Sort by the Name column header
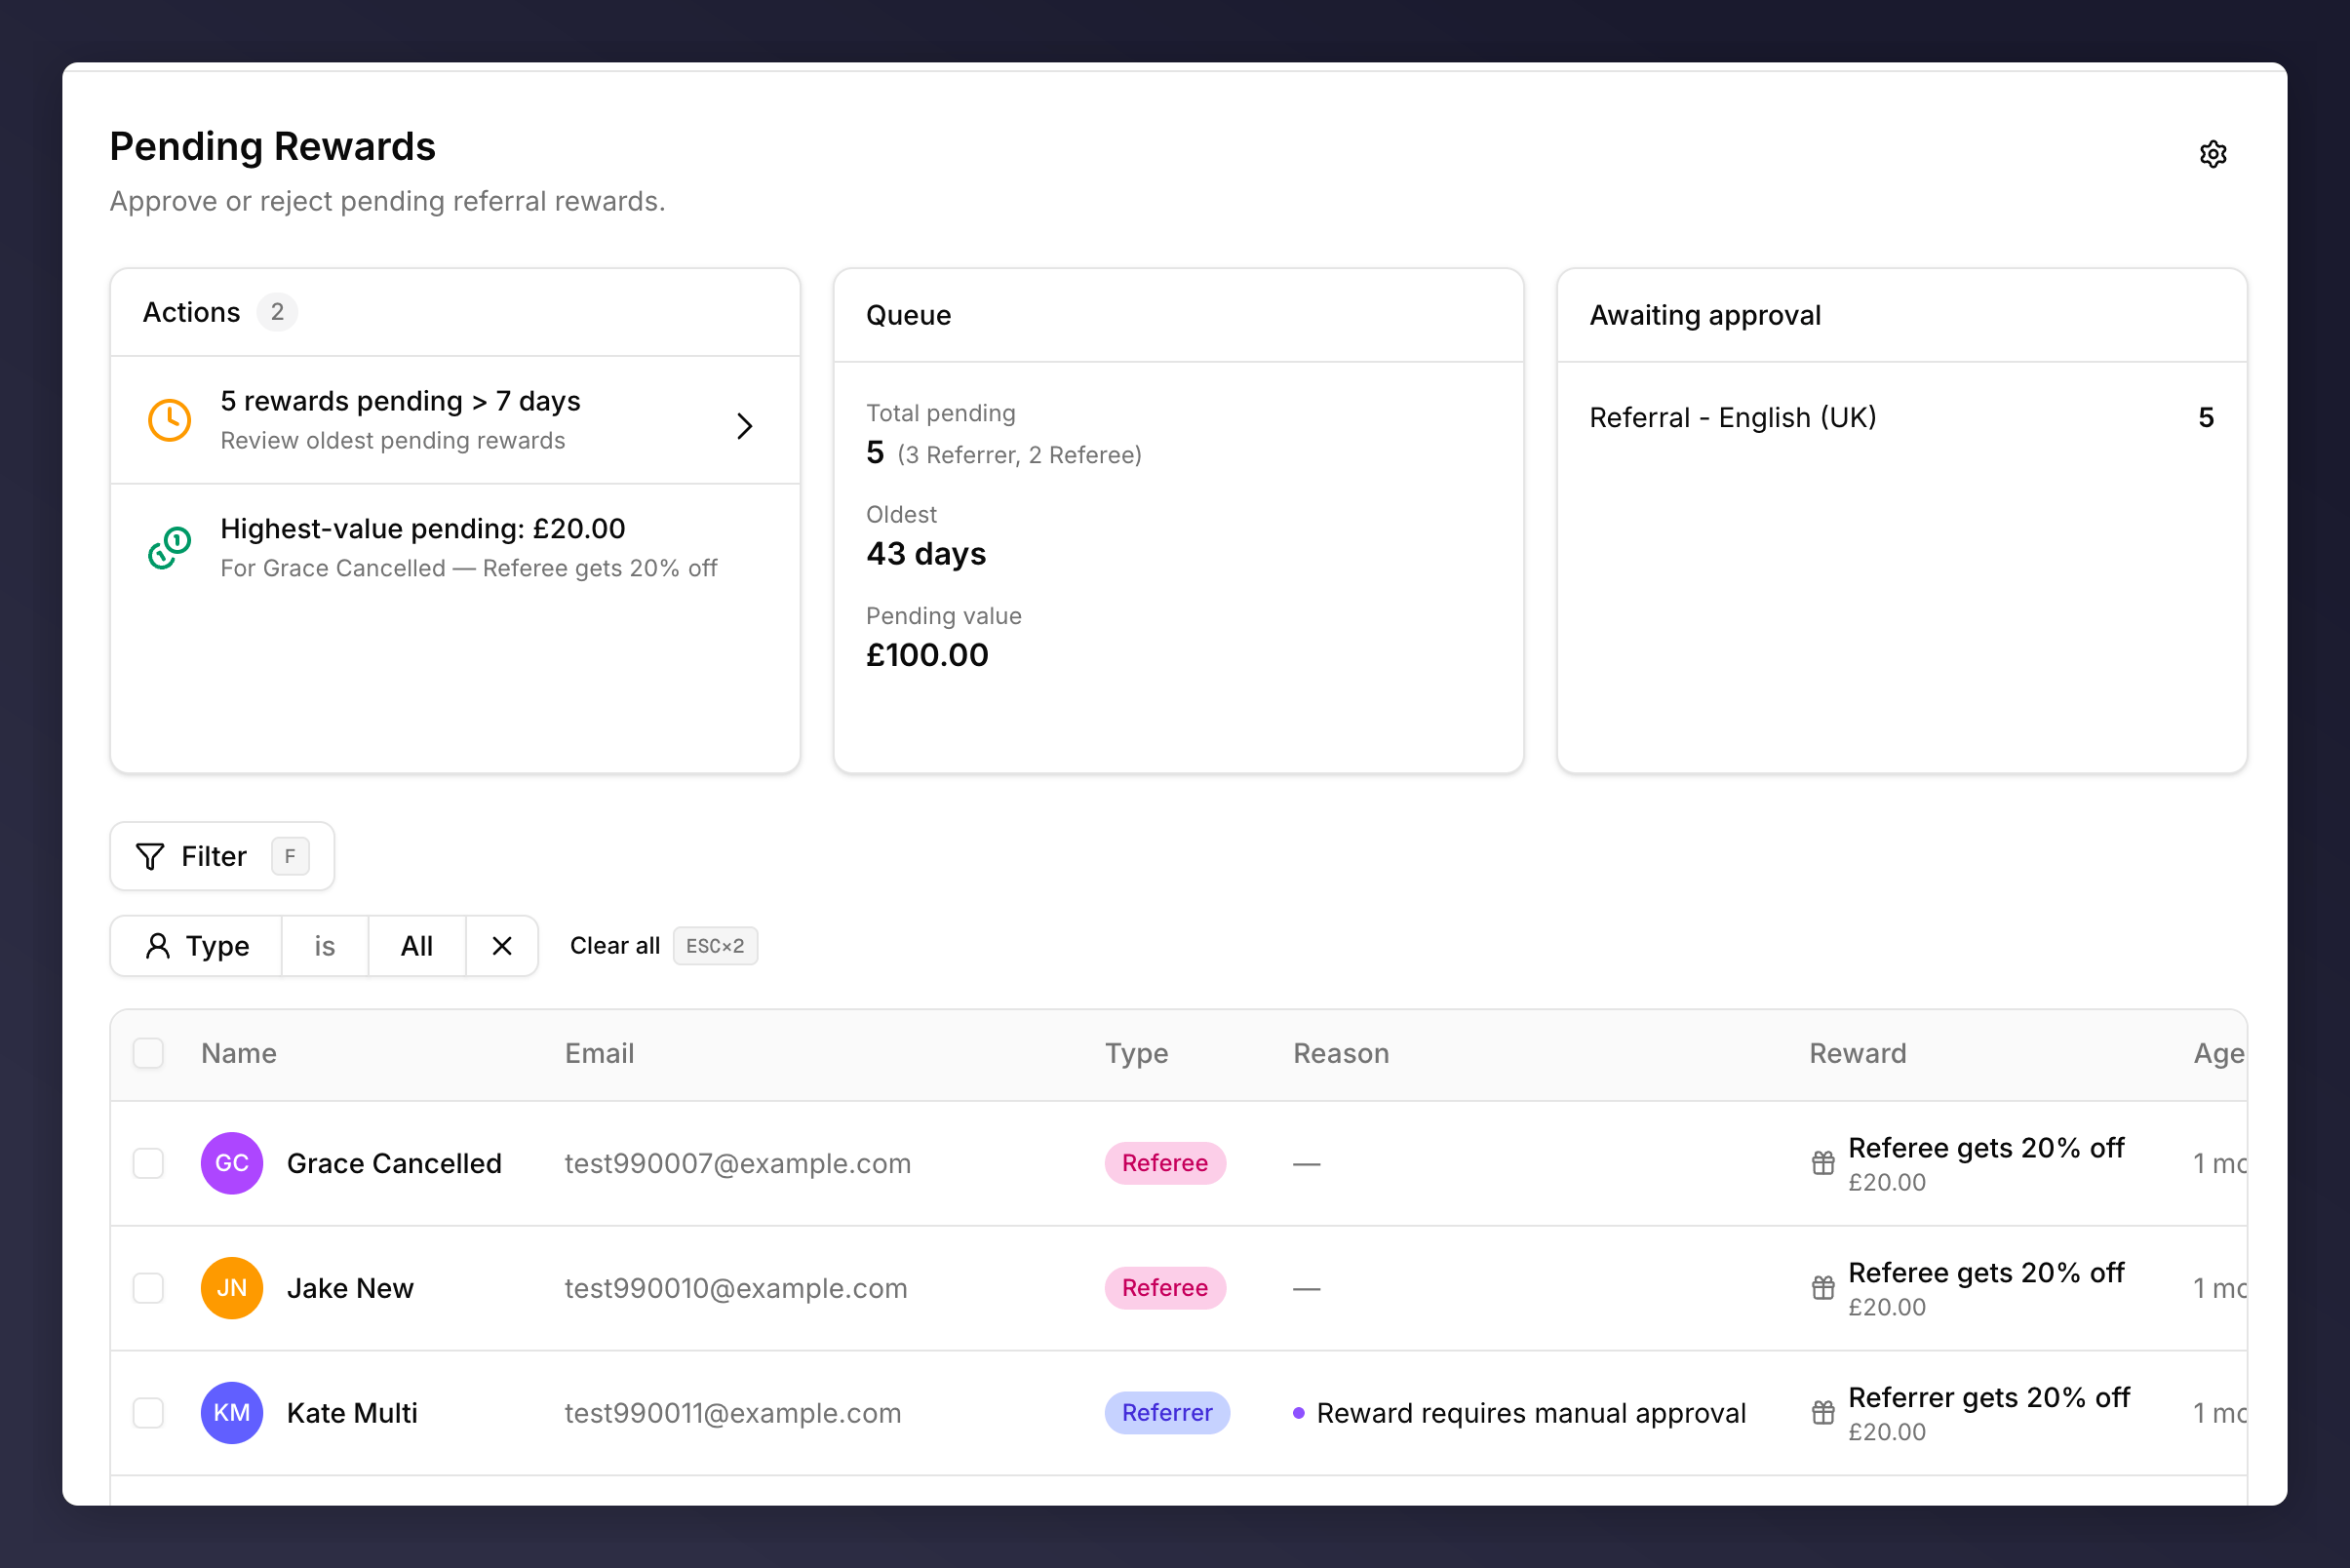Viewport: 2350px width, 1568px height. pyautogui.click(x=239, y=1053)
